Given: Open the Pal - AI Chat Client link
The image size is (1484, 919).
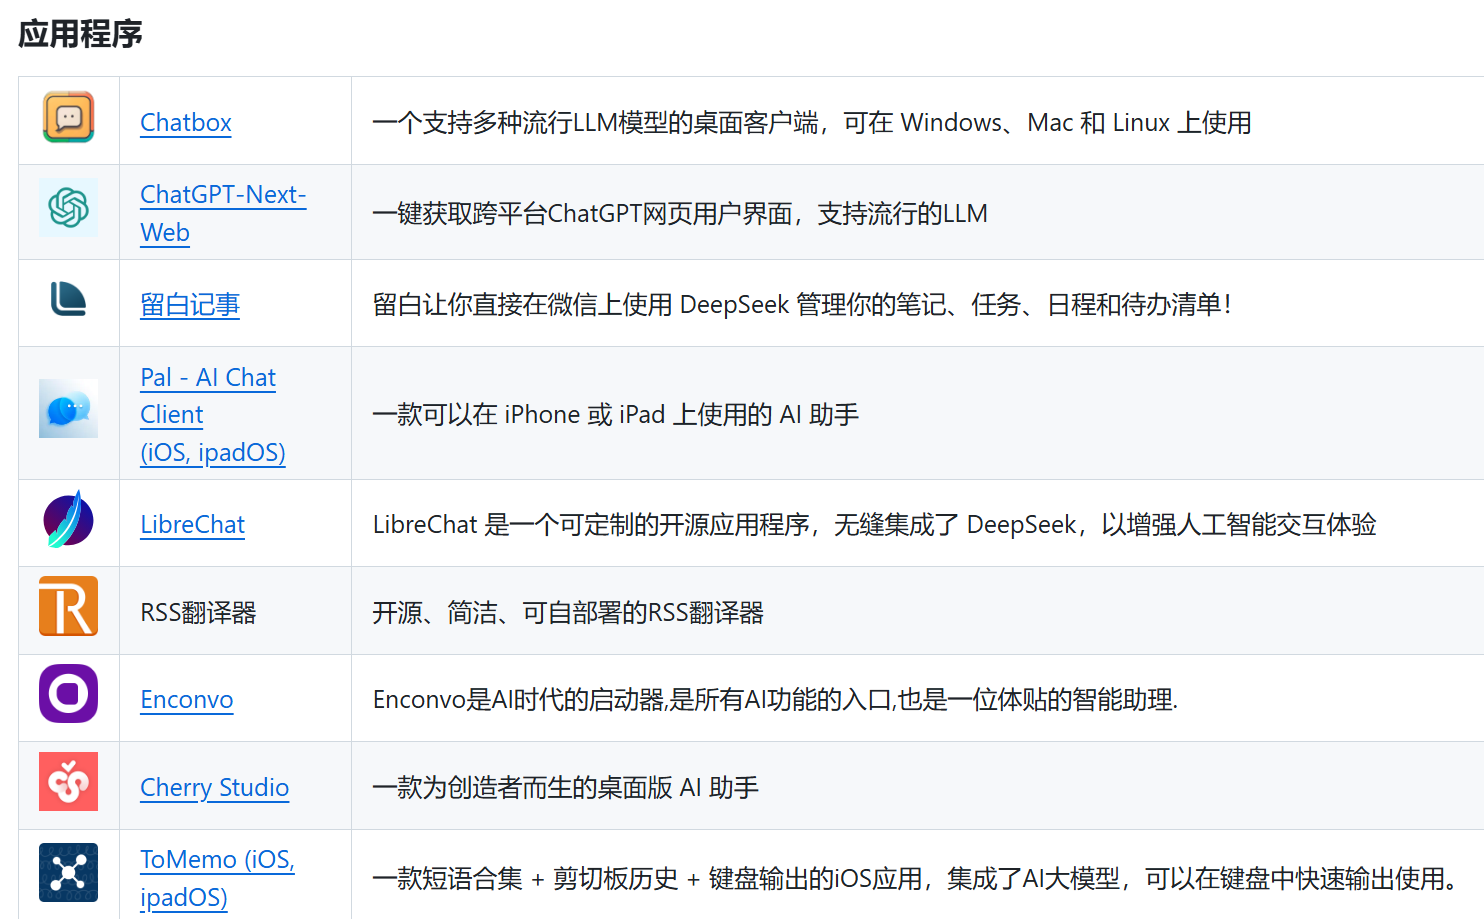Looking at the screenshot, I should [213, 415].
